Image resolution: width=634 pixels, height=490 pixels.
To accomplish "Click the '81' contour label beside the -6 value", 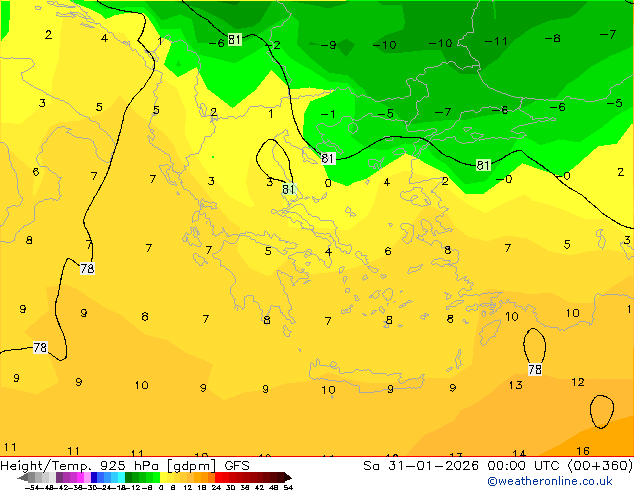I will [x=235, y=40].
